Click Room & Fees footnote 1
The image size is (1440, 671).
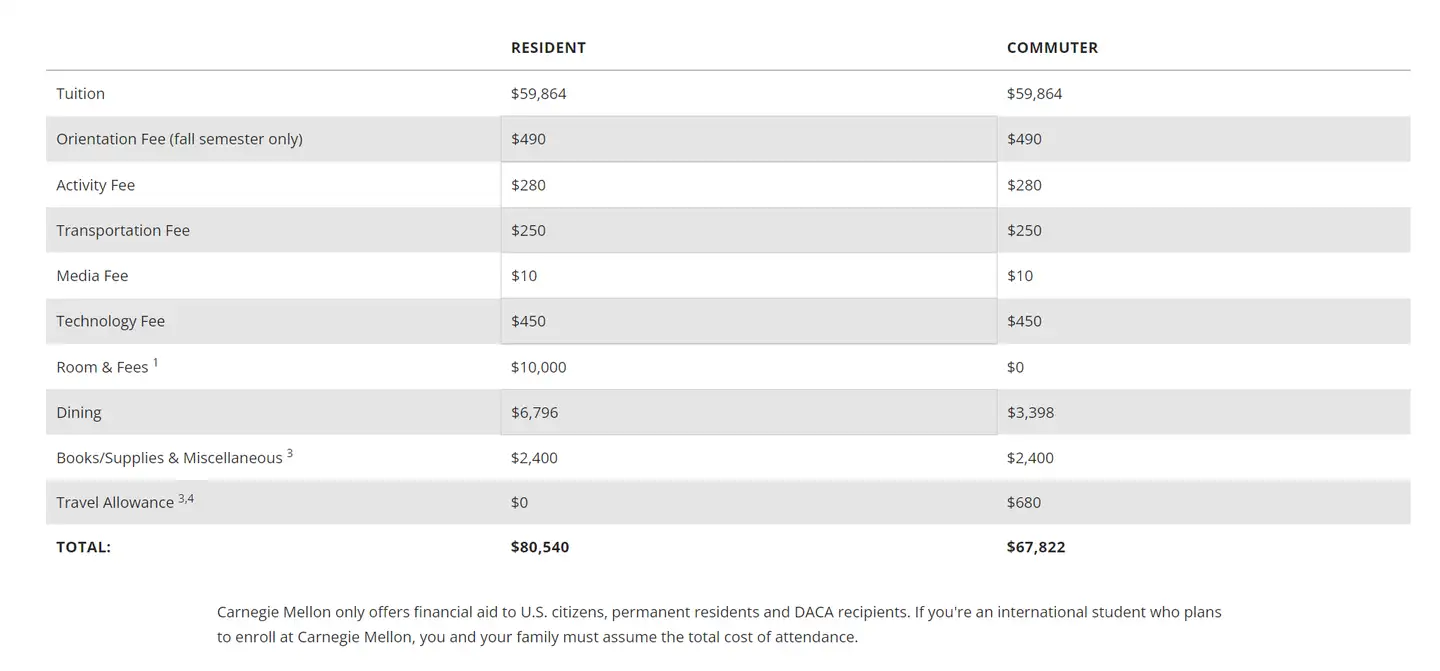(x=156, y=362)
